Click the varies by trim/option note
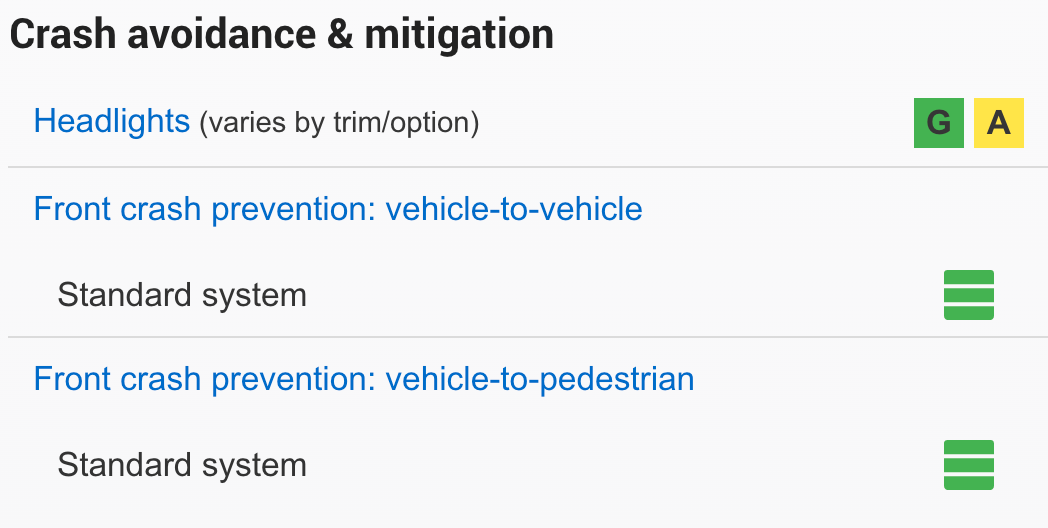 coord(340,123)
